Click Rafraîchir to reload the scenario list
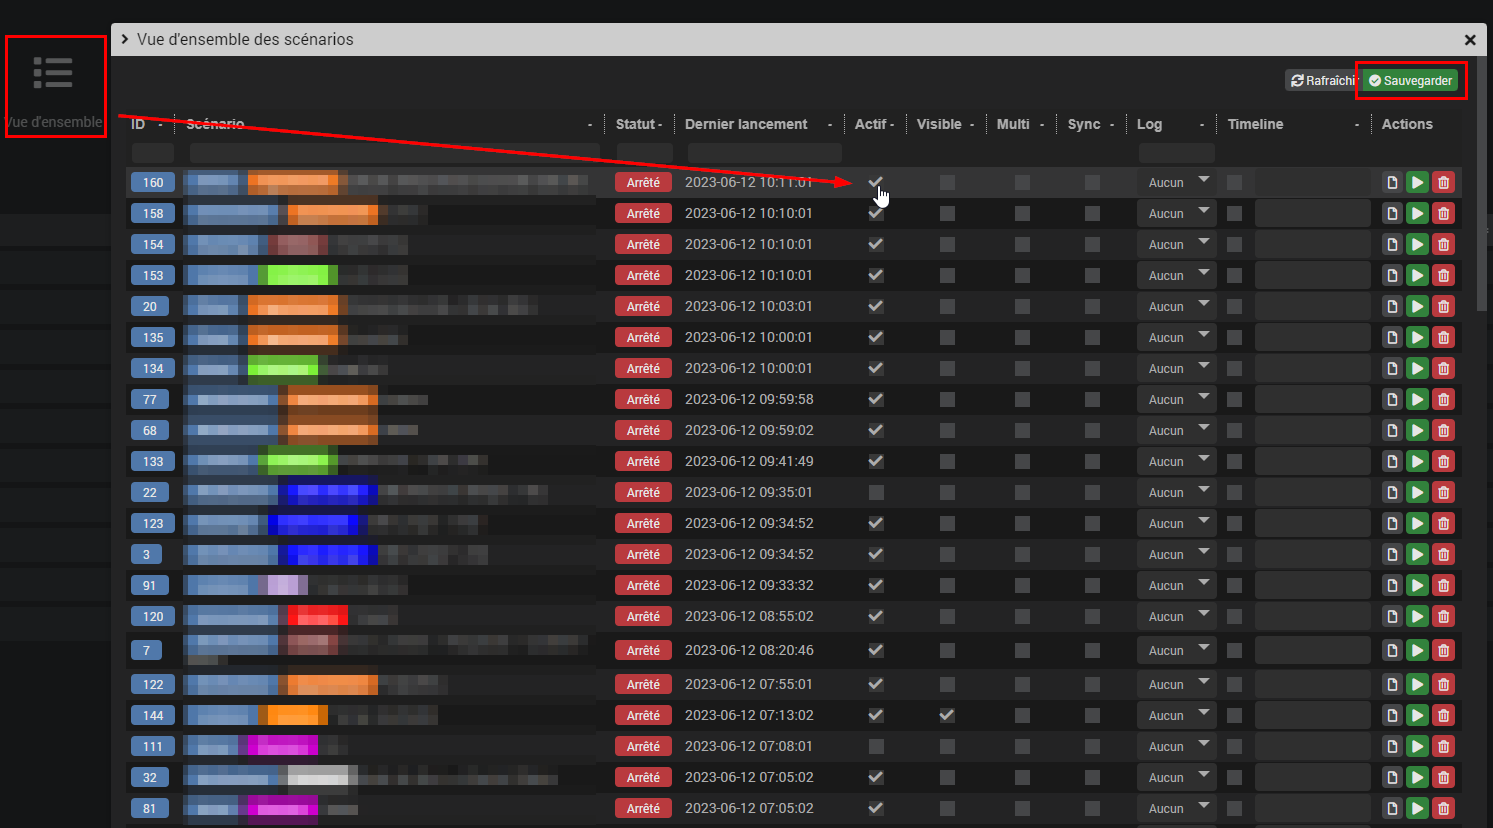Viewport: 1493px width, 828px height. (x=1321, y=80)
